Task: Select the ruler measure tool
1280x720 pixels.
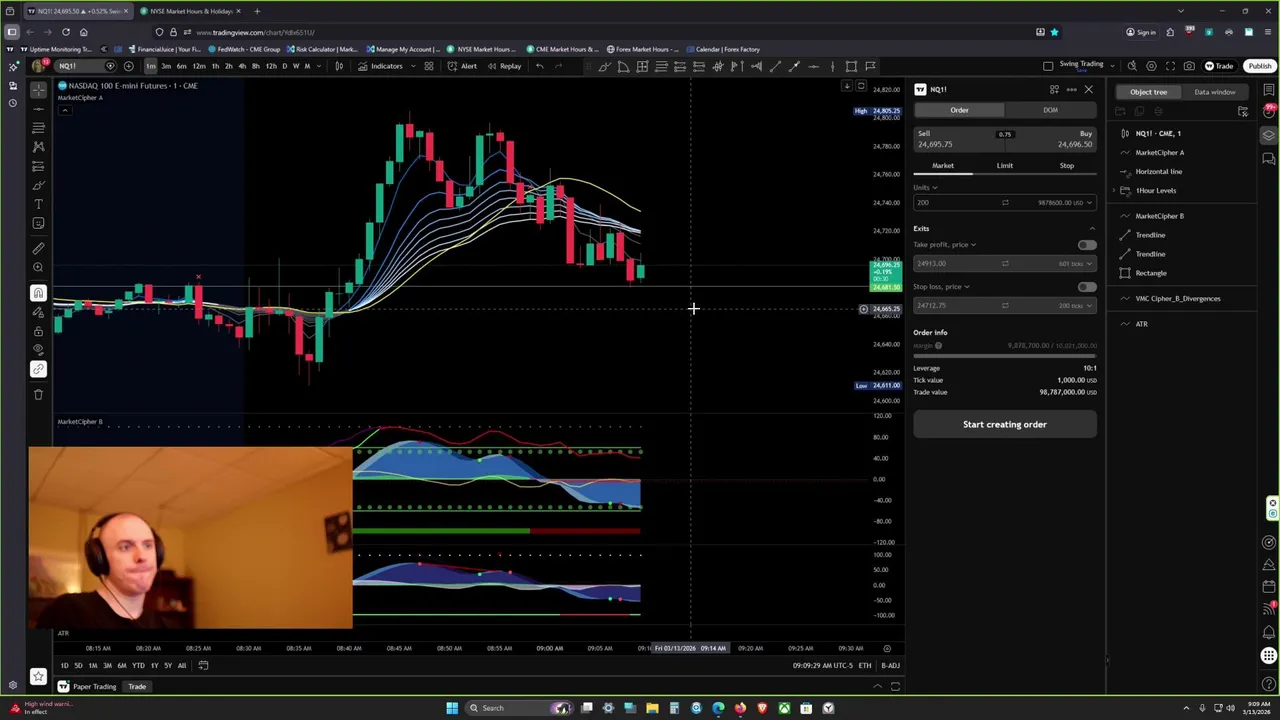Action: tap(38, 248)
